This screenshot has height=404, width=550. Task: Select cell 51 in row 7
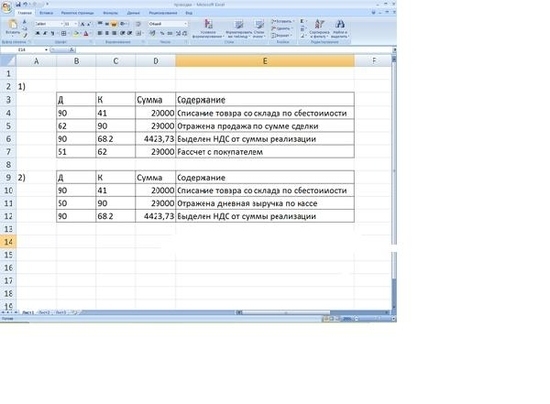(76, 152)
